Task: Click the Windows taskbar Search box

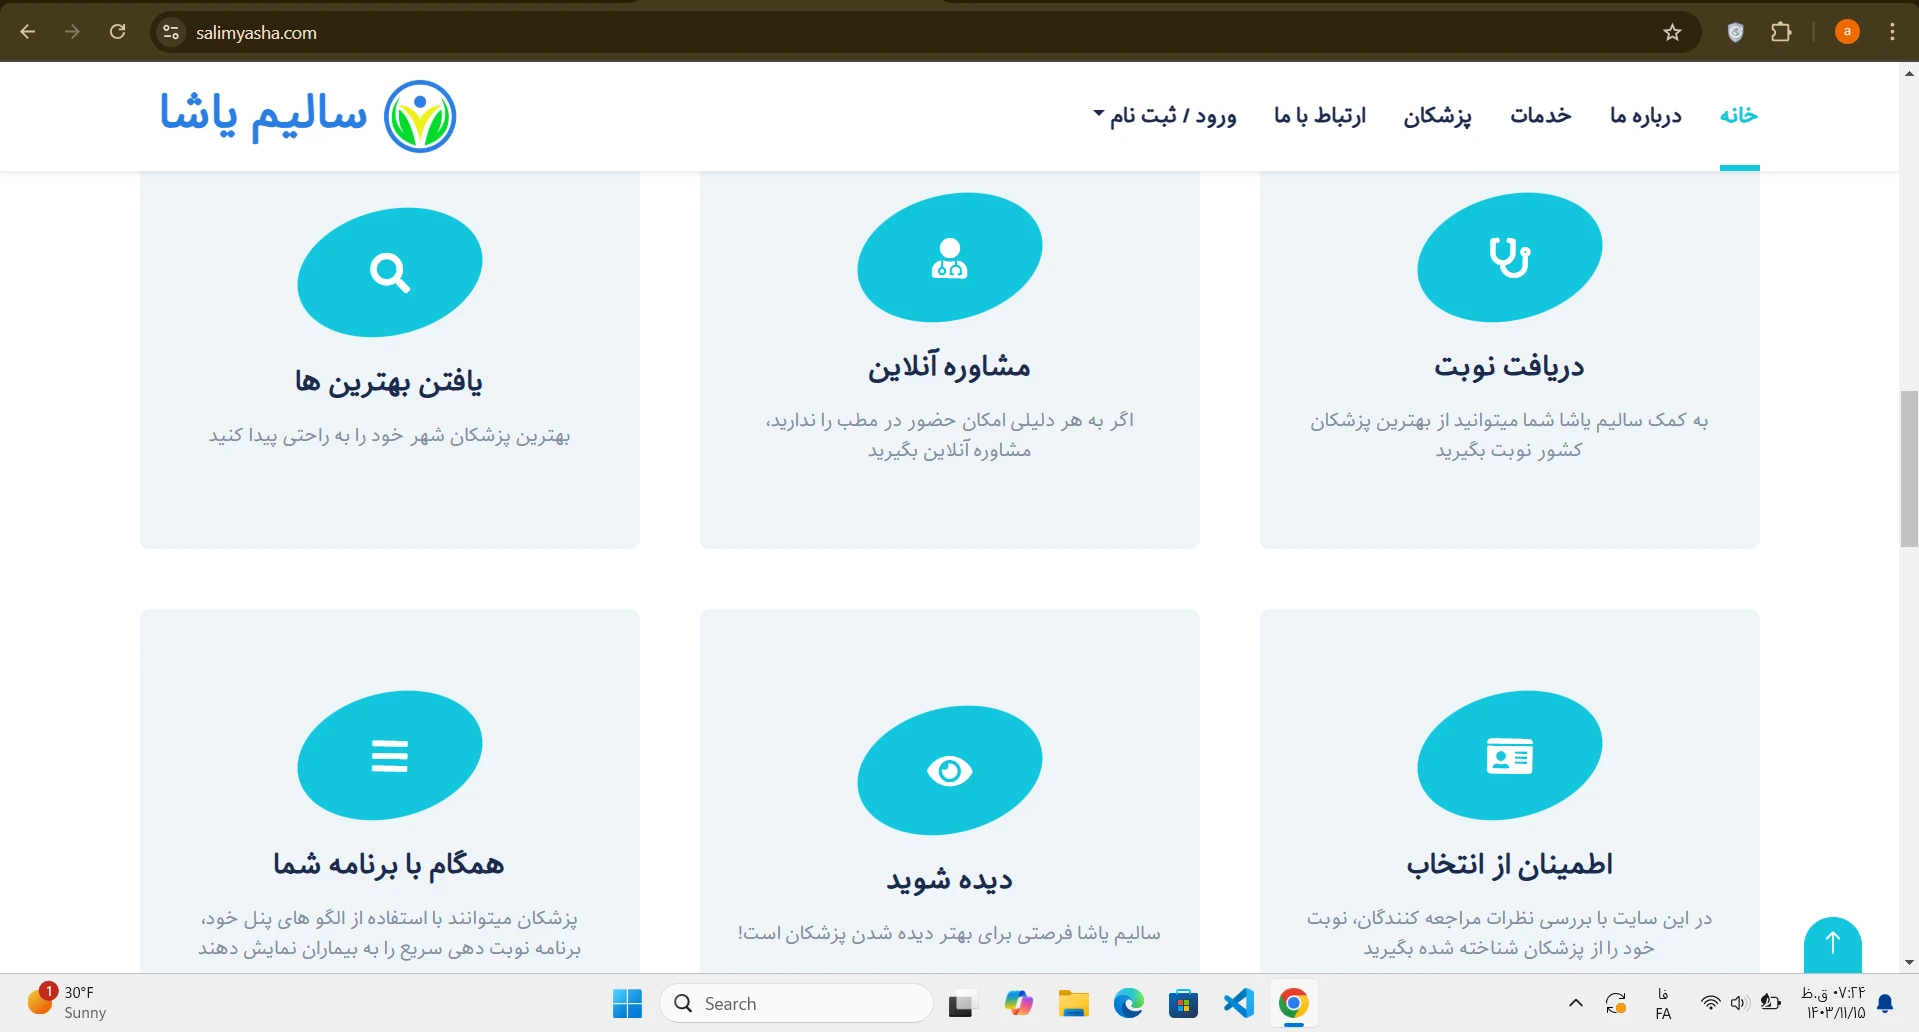Action: pos(796,1003)
